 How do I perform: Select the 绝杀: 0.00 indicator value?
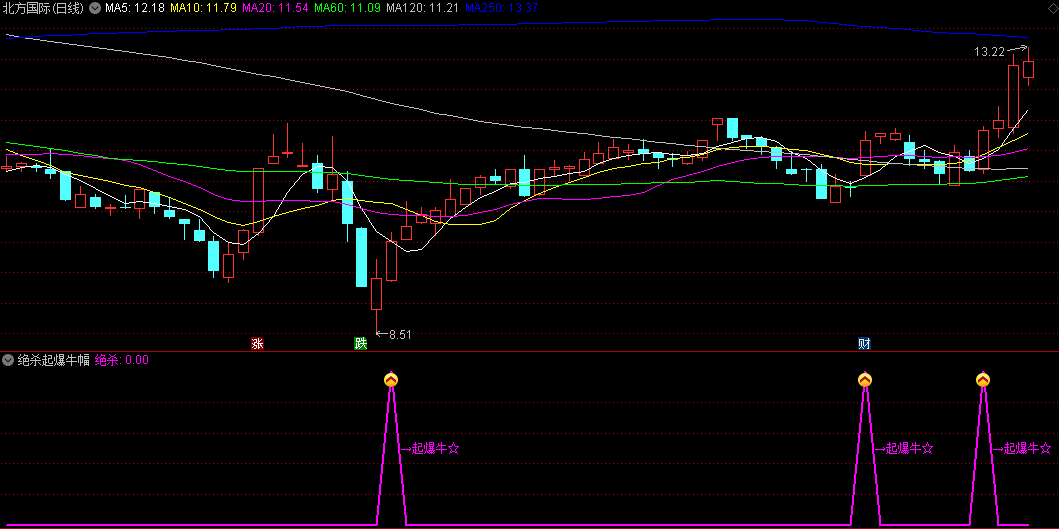(x=122, y=360)
